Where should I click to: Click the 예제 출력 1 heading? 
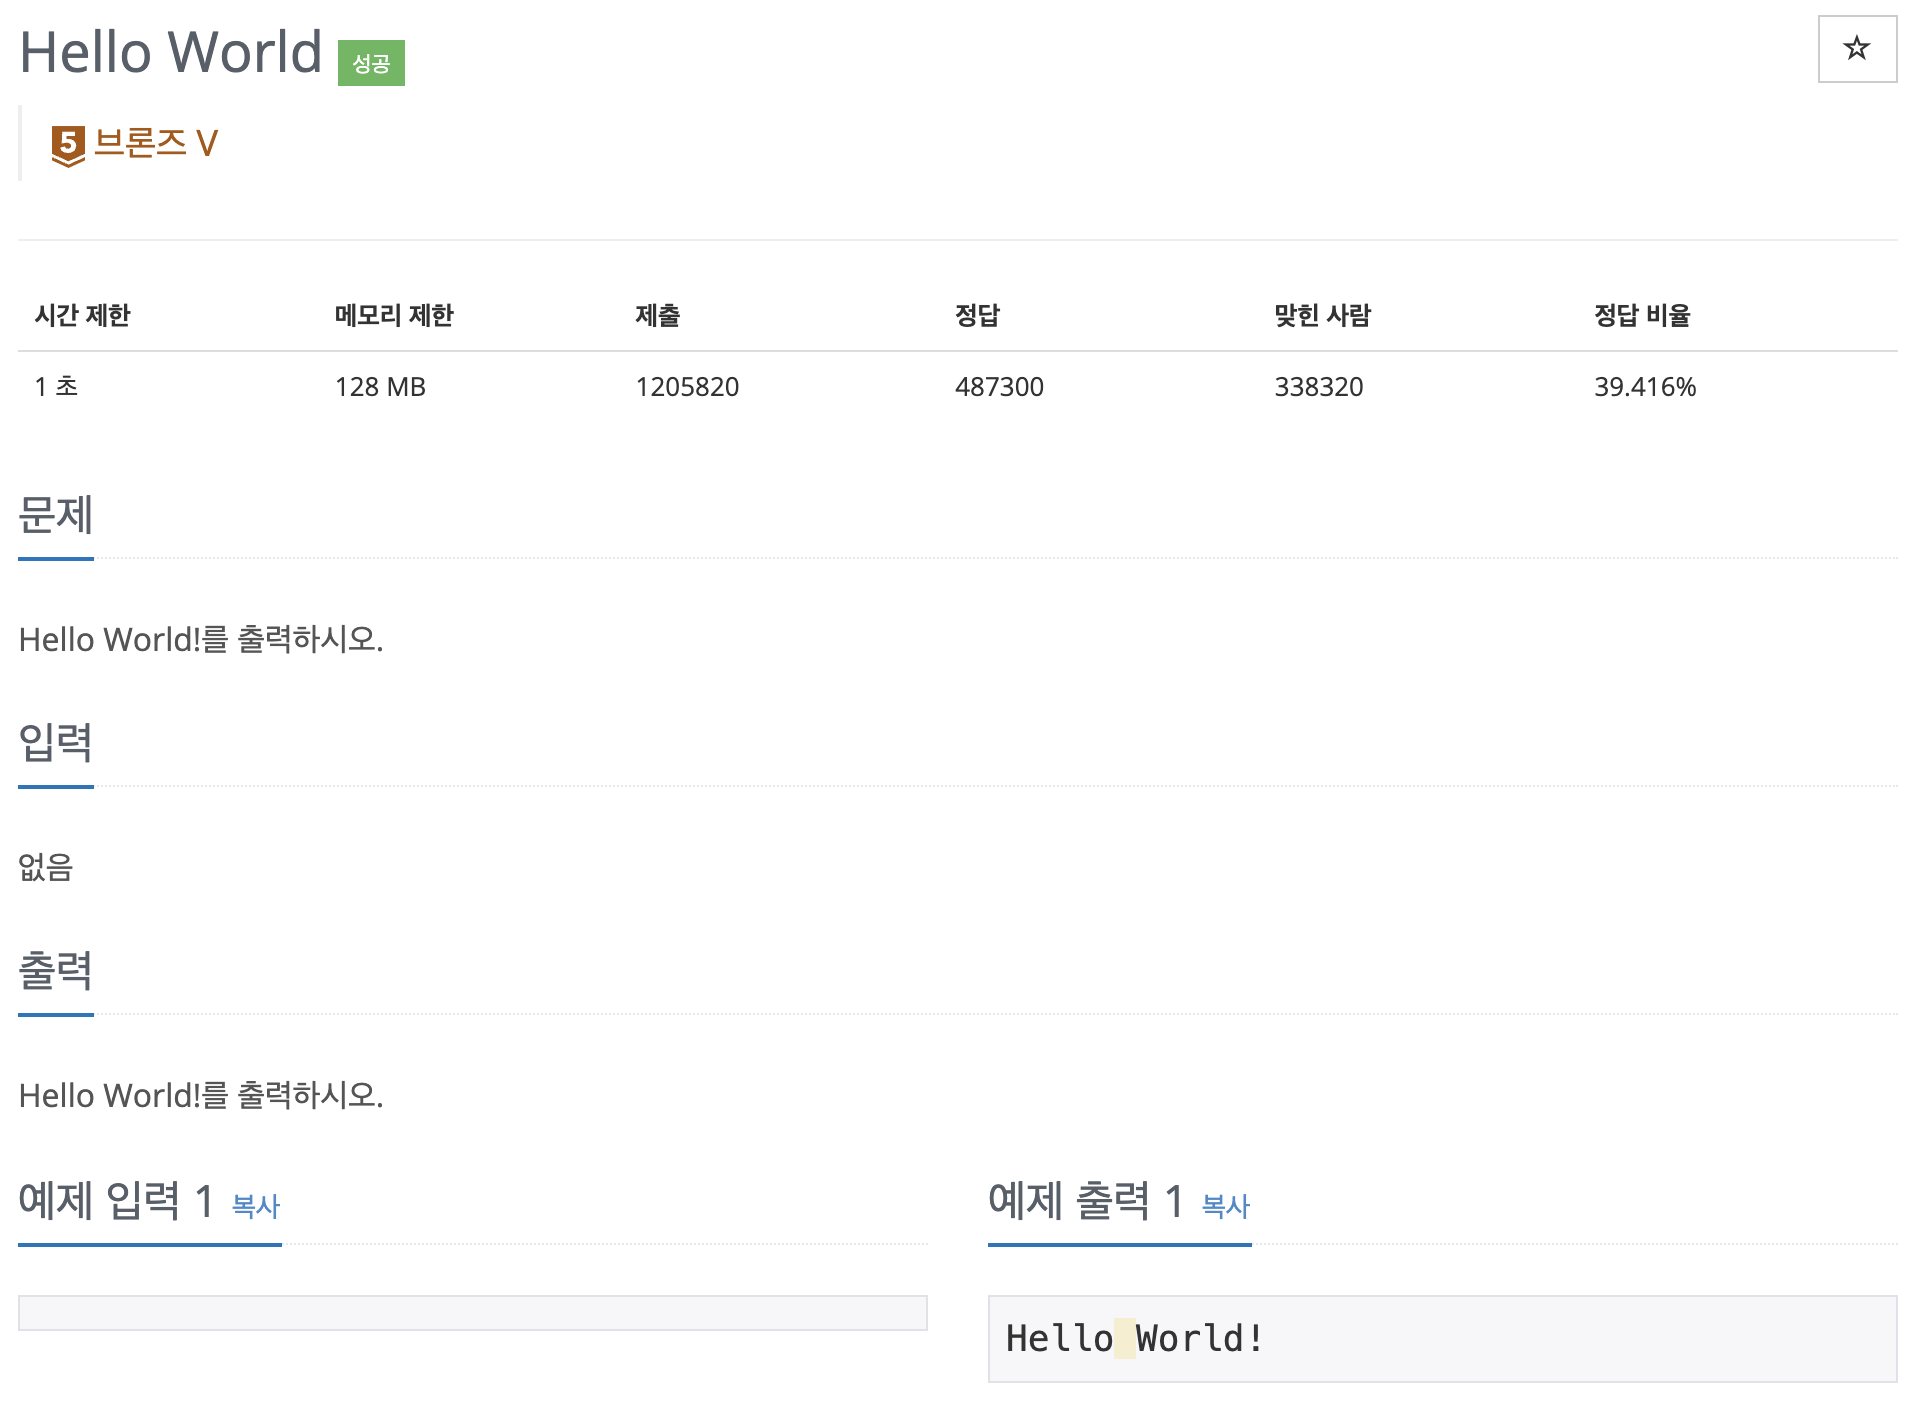coord(1085,1204)
